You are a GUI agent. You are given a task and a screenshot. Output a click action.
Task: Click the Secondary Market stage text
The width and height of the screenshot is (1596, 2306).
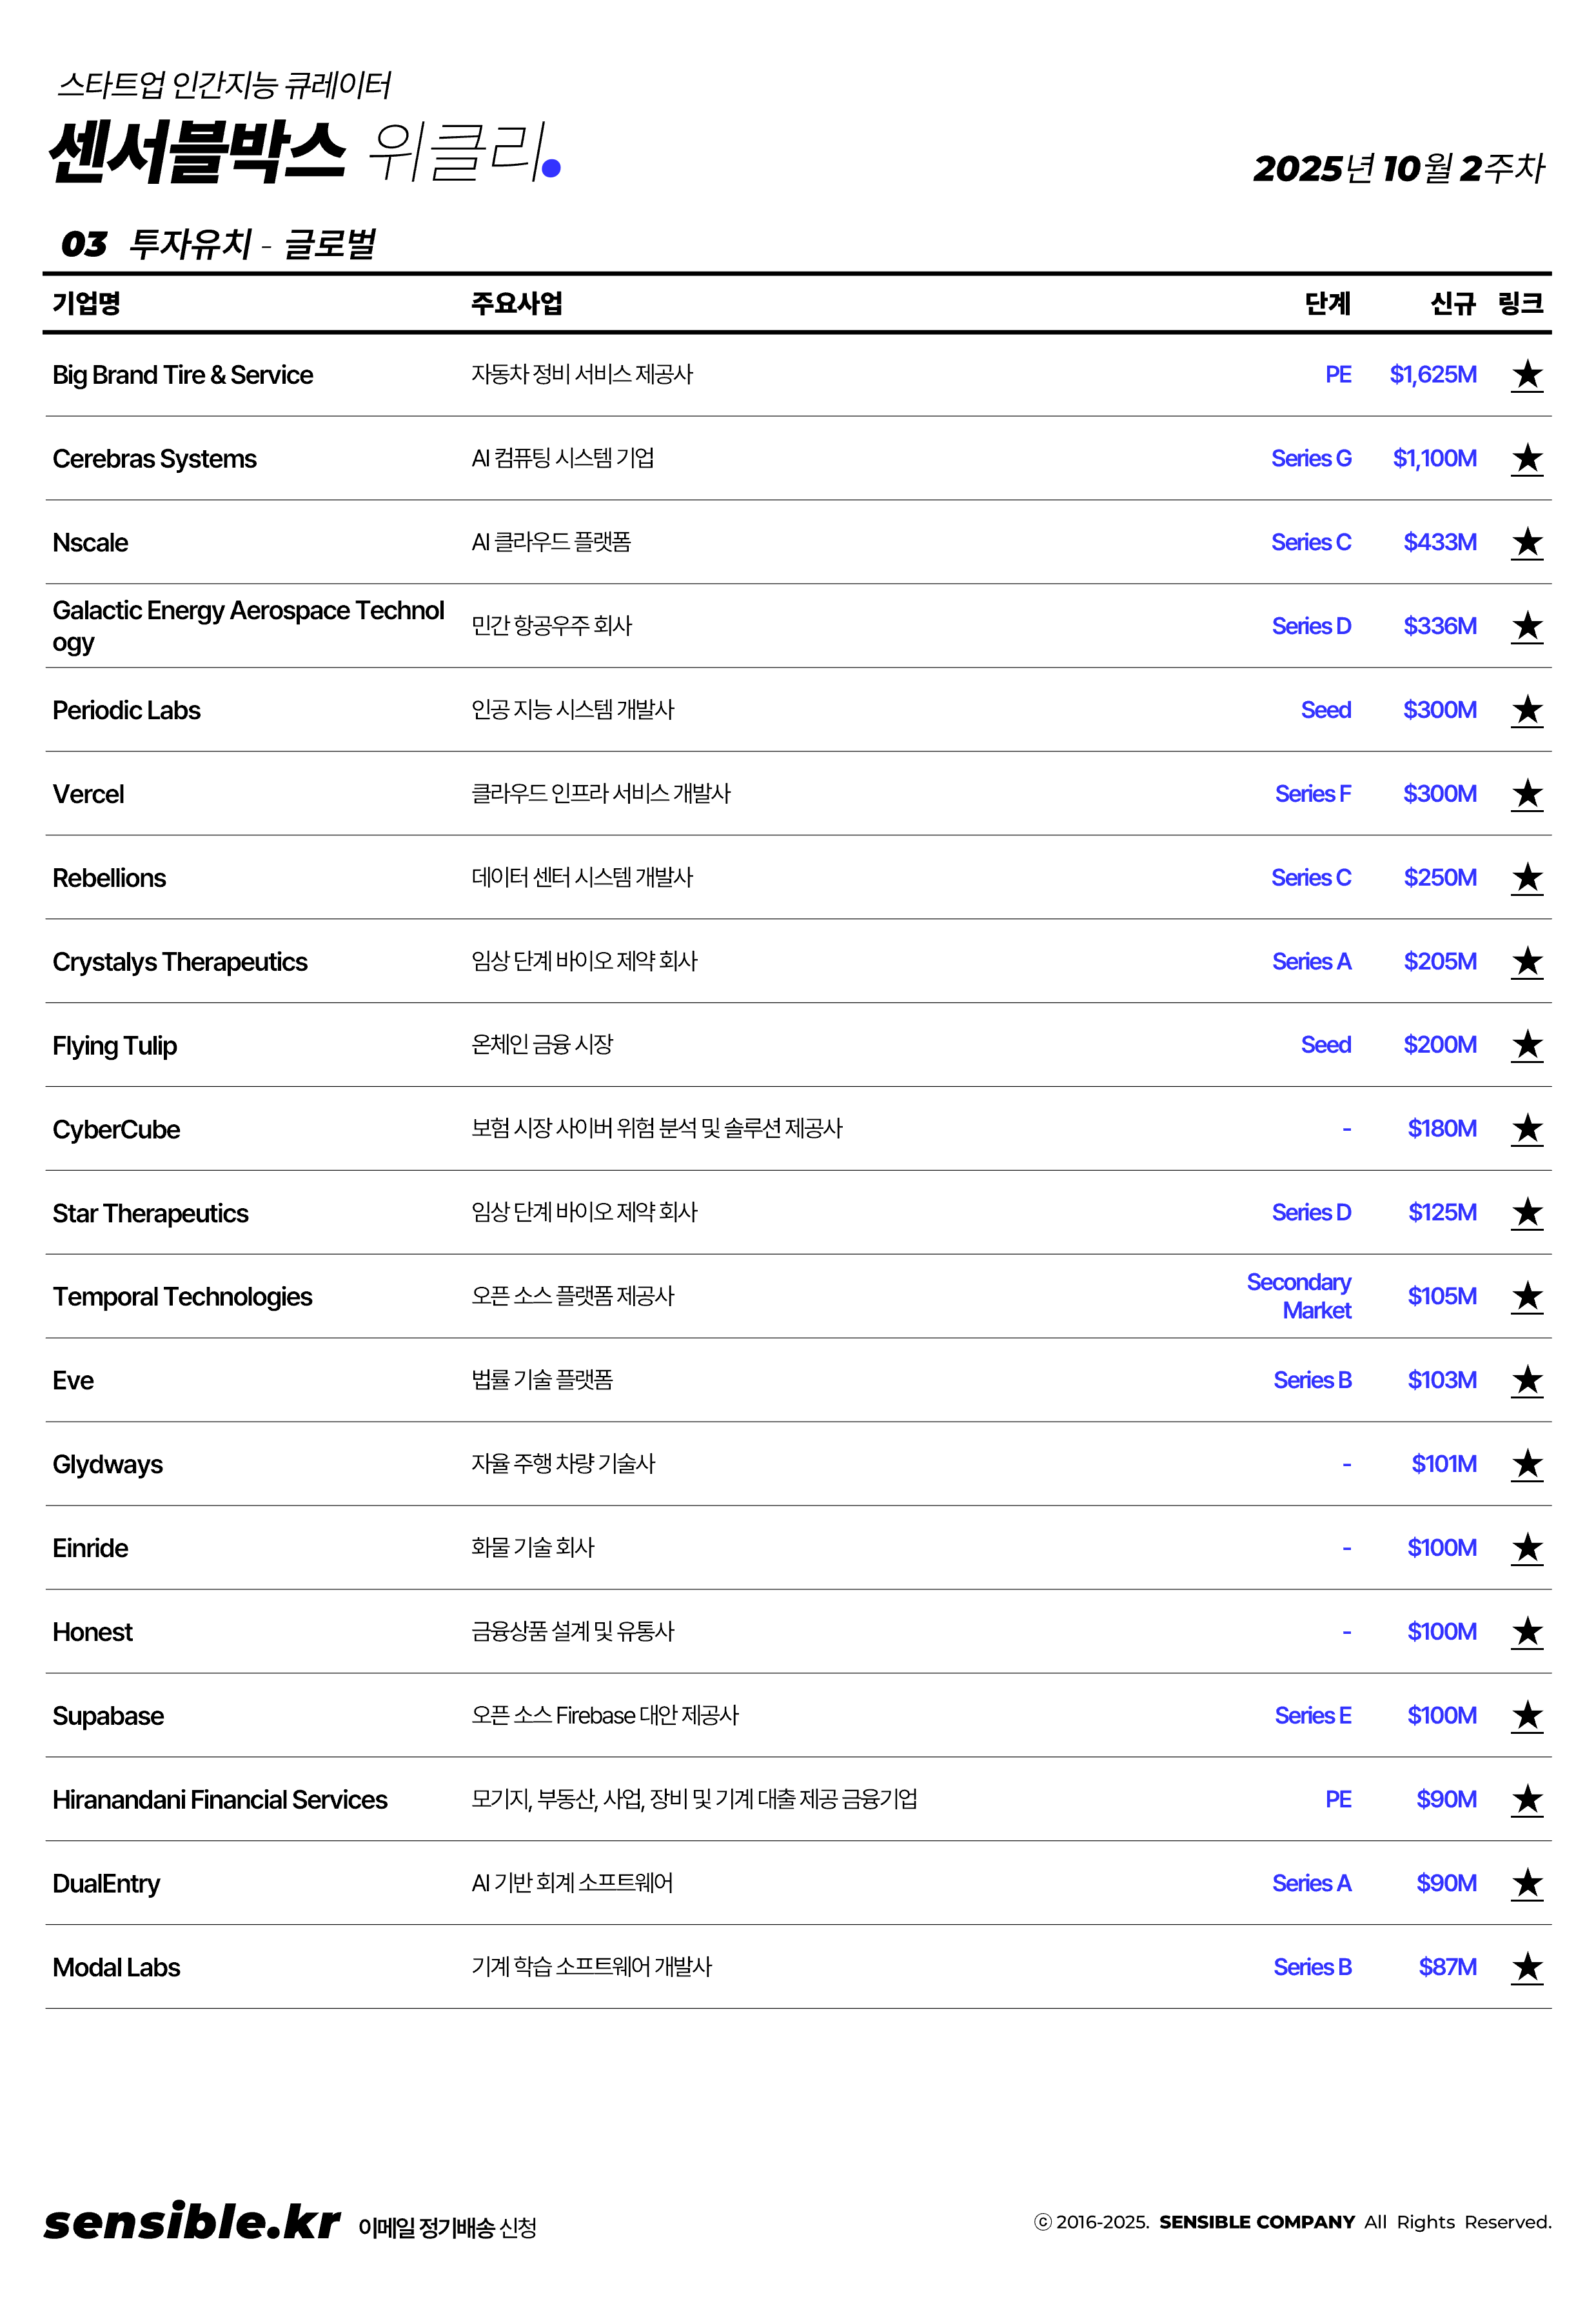pos(1298,1296)
